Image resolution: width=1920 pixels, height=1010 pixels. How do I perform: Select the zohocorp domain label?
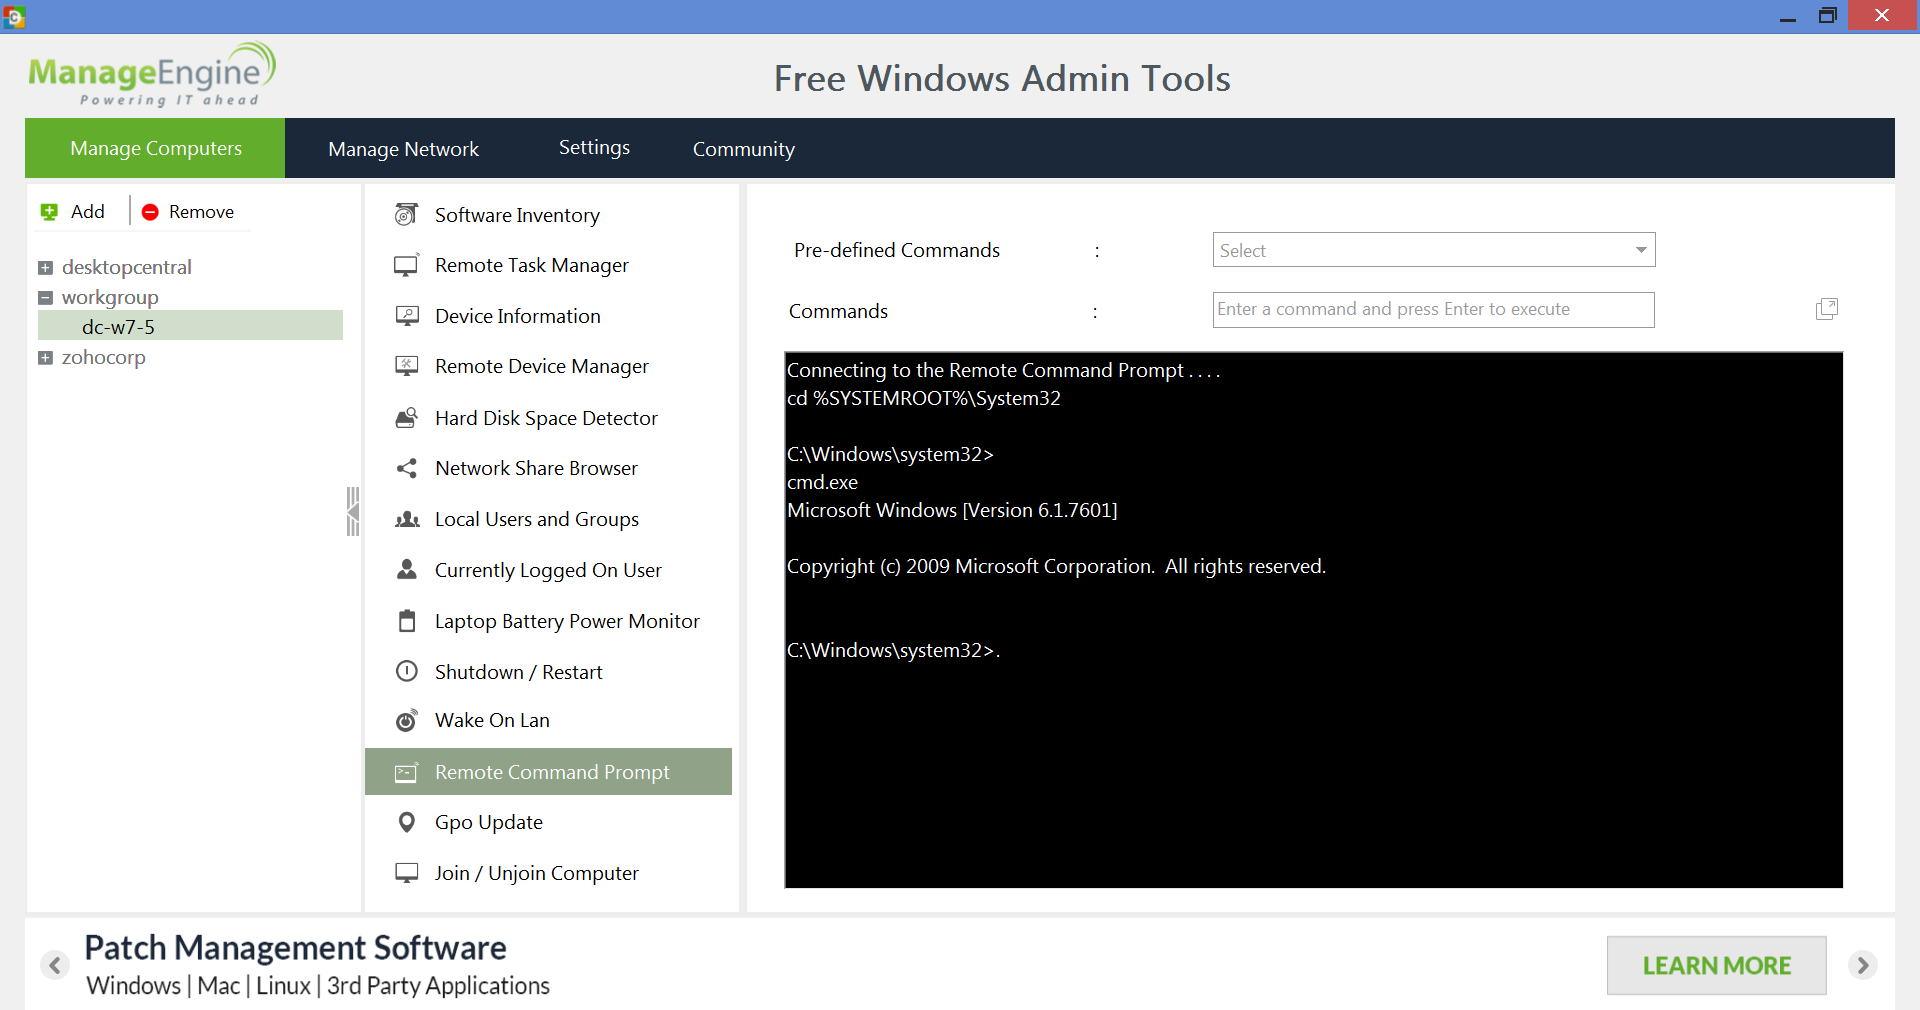[103, 357]
